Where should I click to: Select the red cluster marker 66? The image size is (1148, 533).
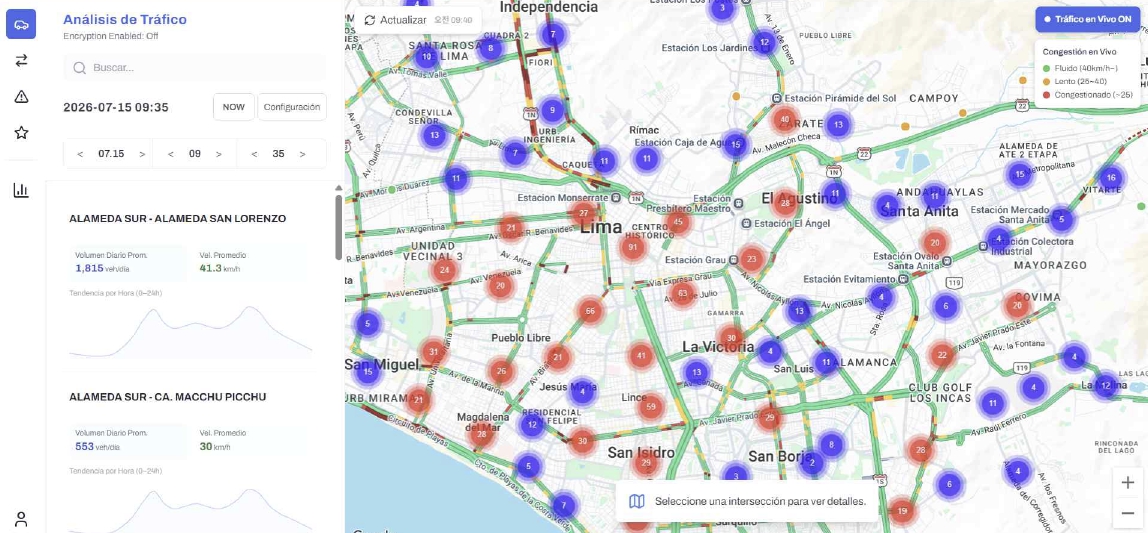(590, 311)
